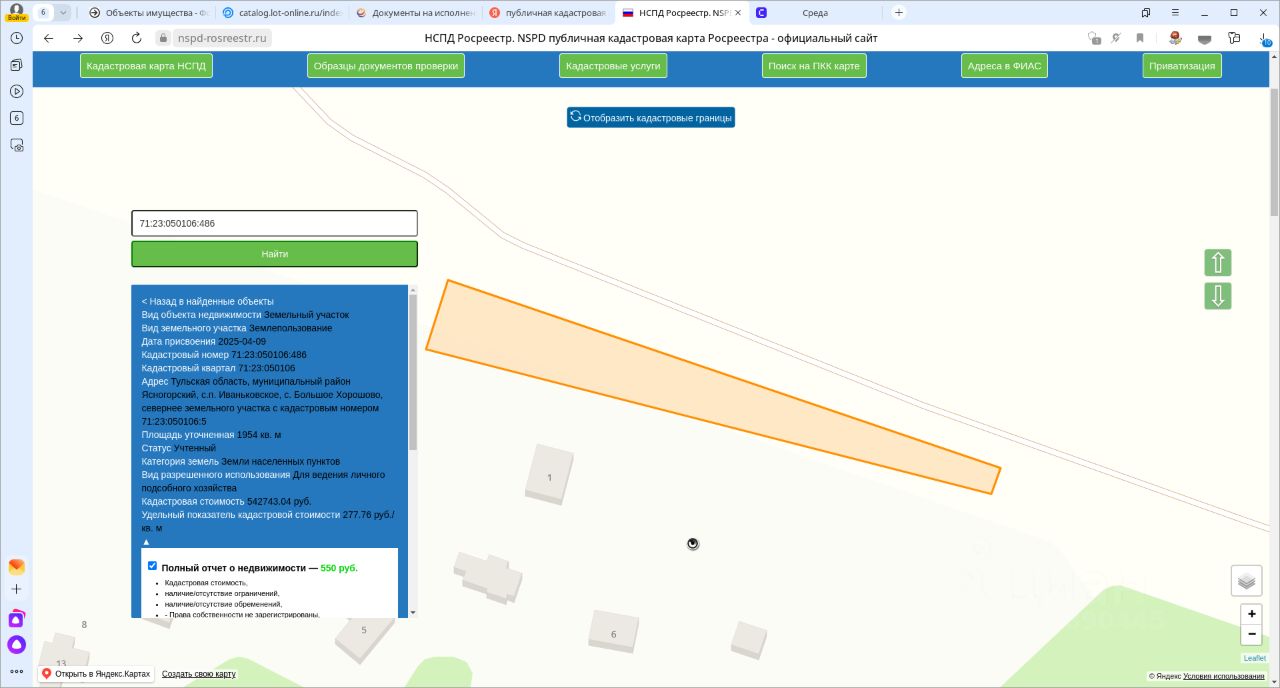Click the bookmark icon in the address bar

pos(1139,38)
